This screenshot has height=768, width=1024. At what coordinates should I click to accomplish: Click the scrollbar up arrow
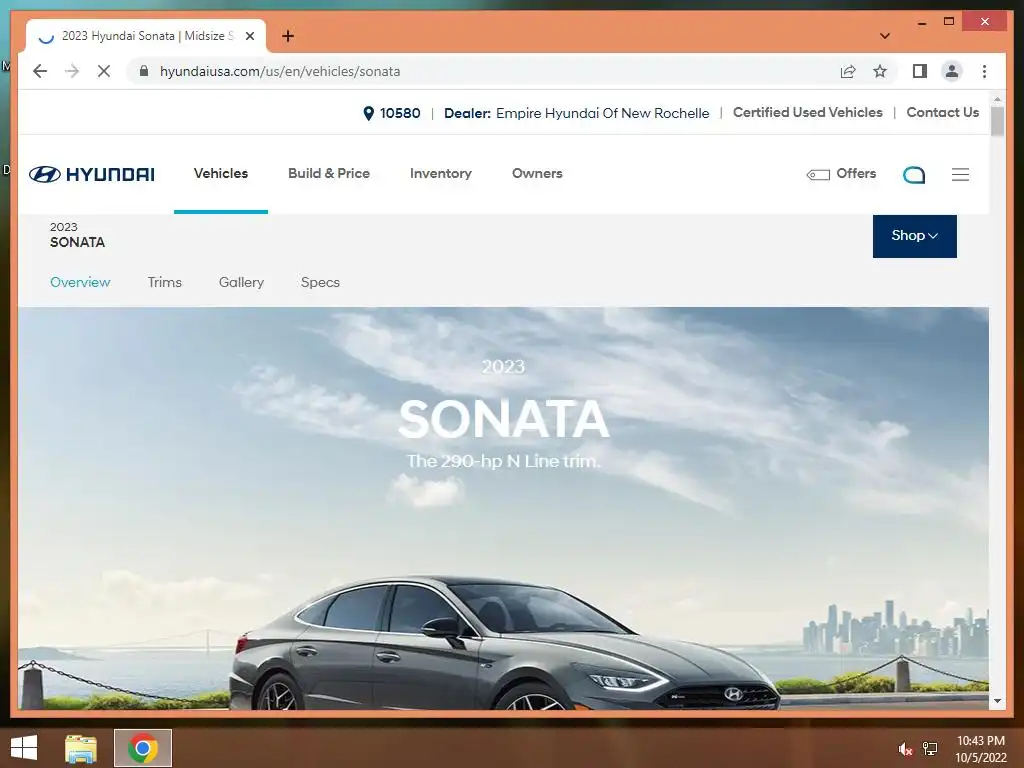tap(997, 99)
